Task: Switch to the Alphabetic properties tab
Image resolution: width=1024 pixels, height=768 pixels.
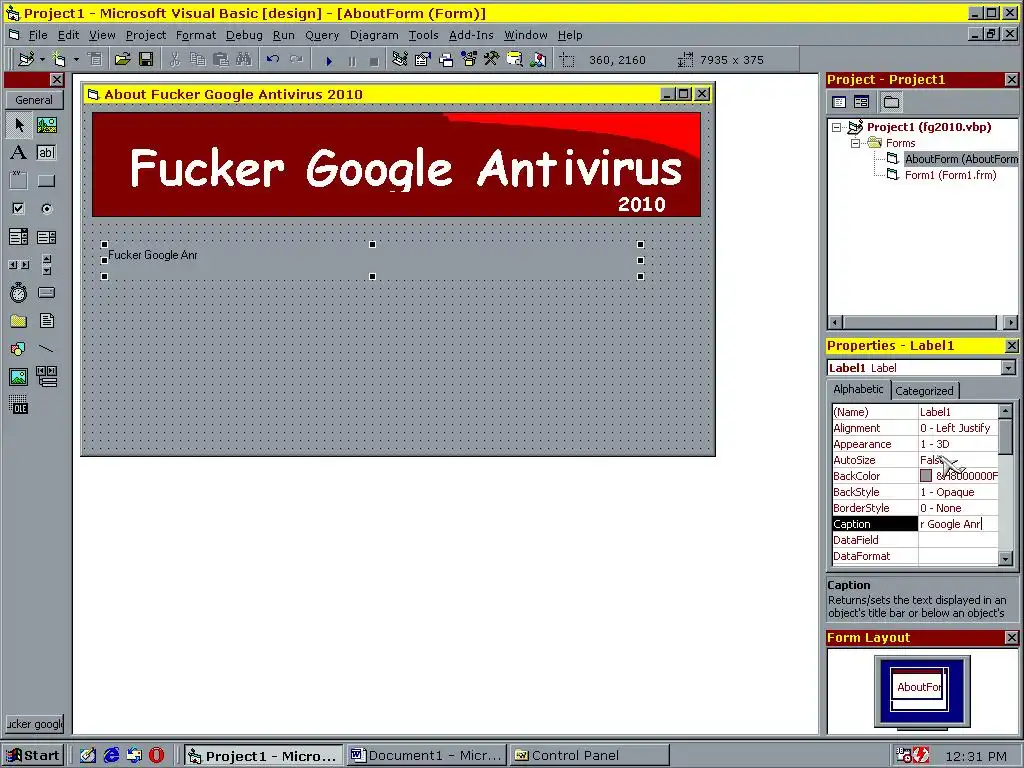Action: click(858, 389)
